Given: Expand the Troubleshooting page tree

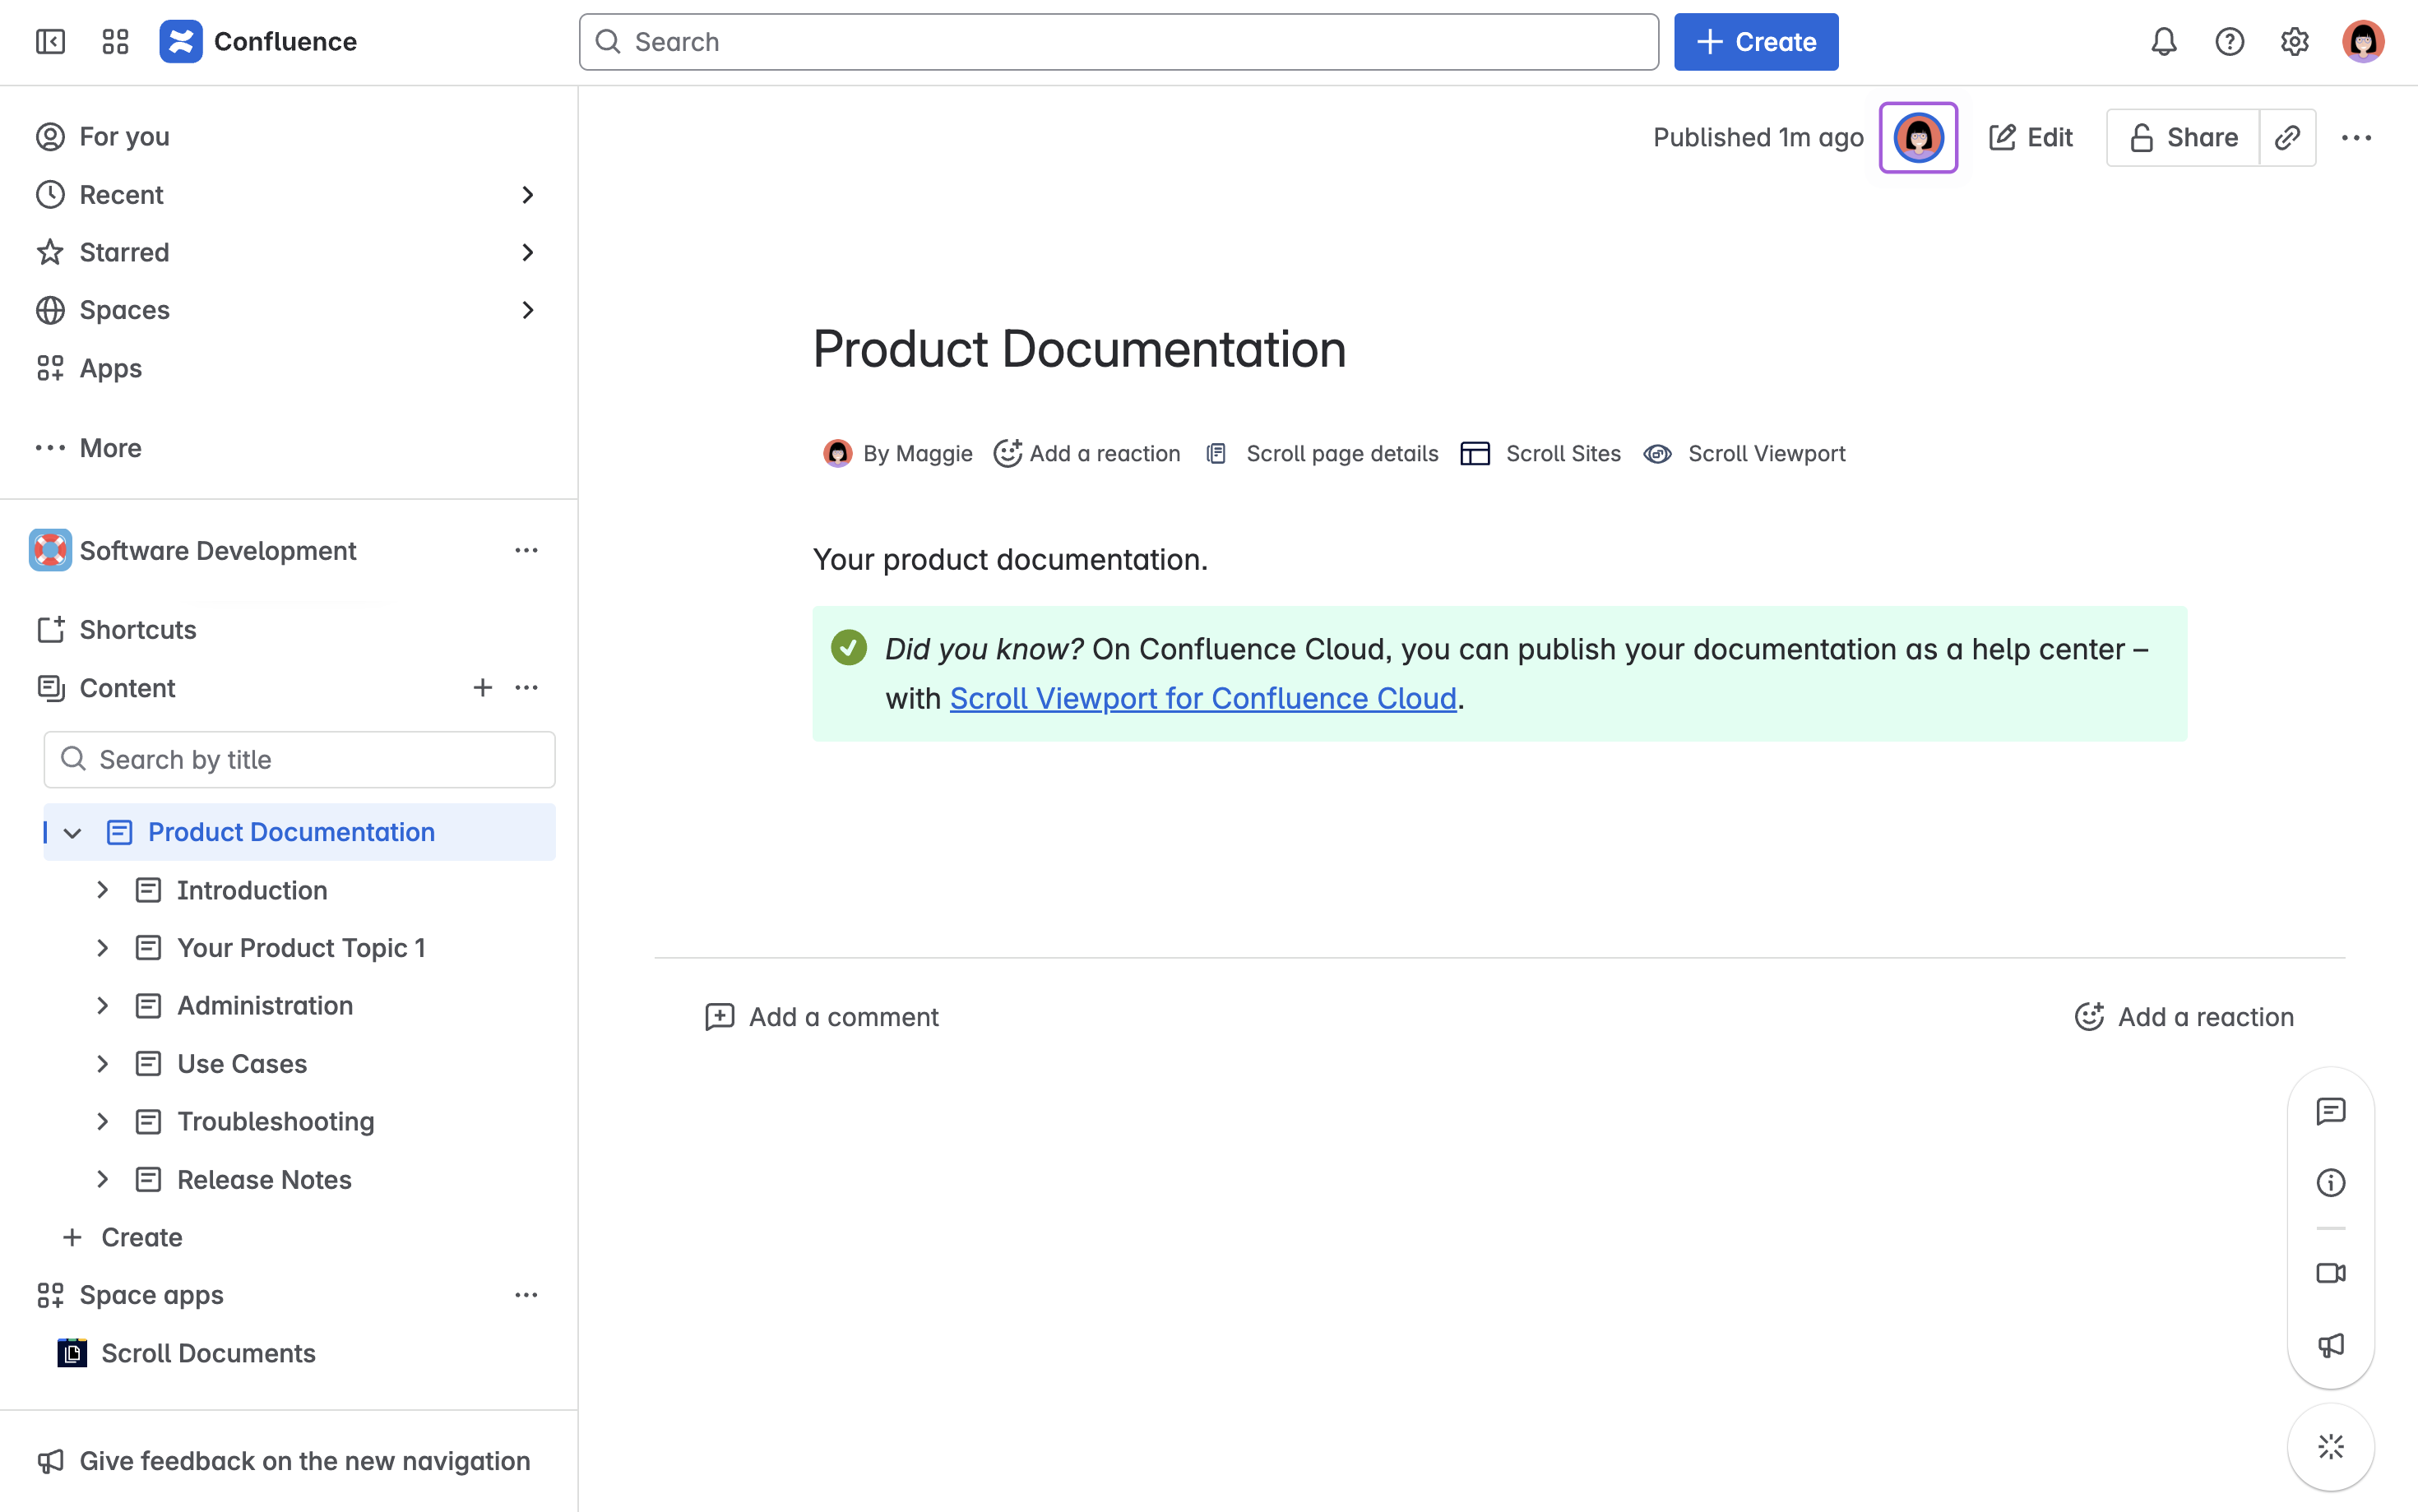Looking at the screenshot, I should pyautogui.click(x=102, y=1121).
